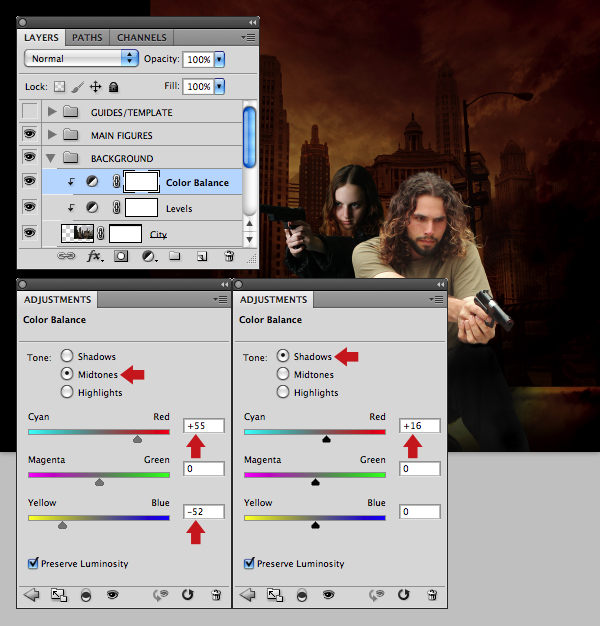Create a new group folder in Layers panel

[174, 256]
